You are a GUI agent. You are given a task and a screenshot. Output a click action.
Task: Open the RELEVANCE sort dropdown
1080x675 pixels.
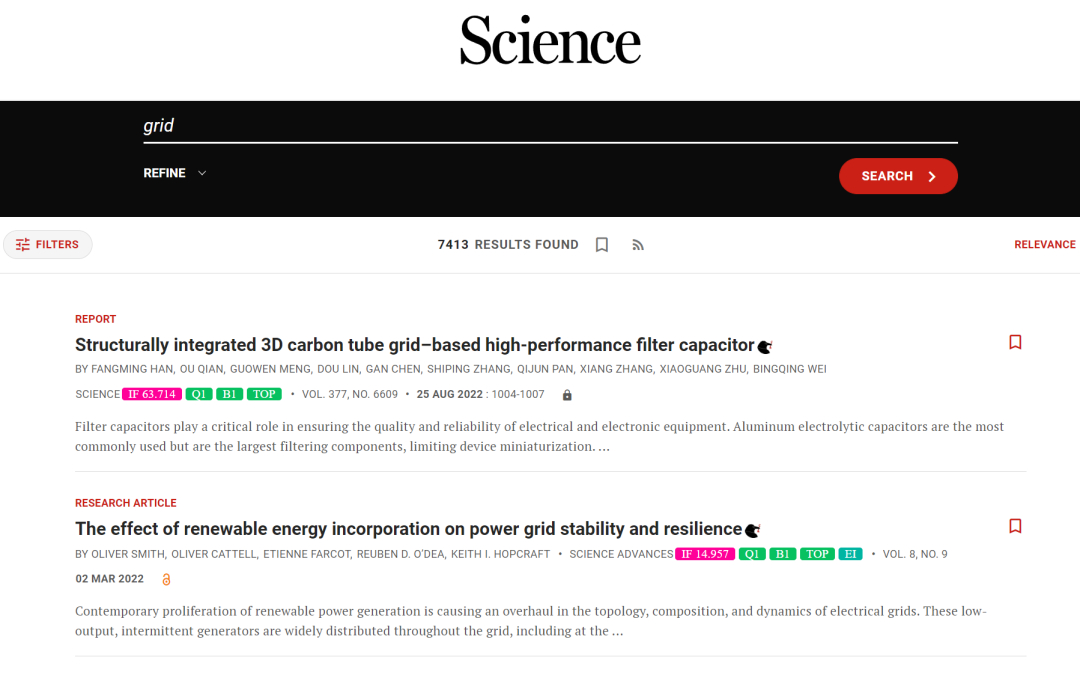pyautogui.click(x=1044, y=244)
